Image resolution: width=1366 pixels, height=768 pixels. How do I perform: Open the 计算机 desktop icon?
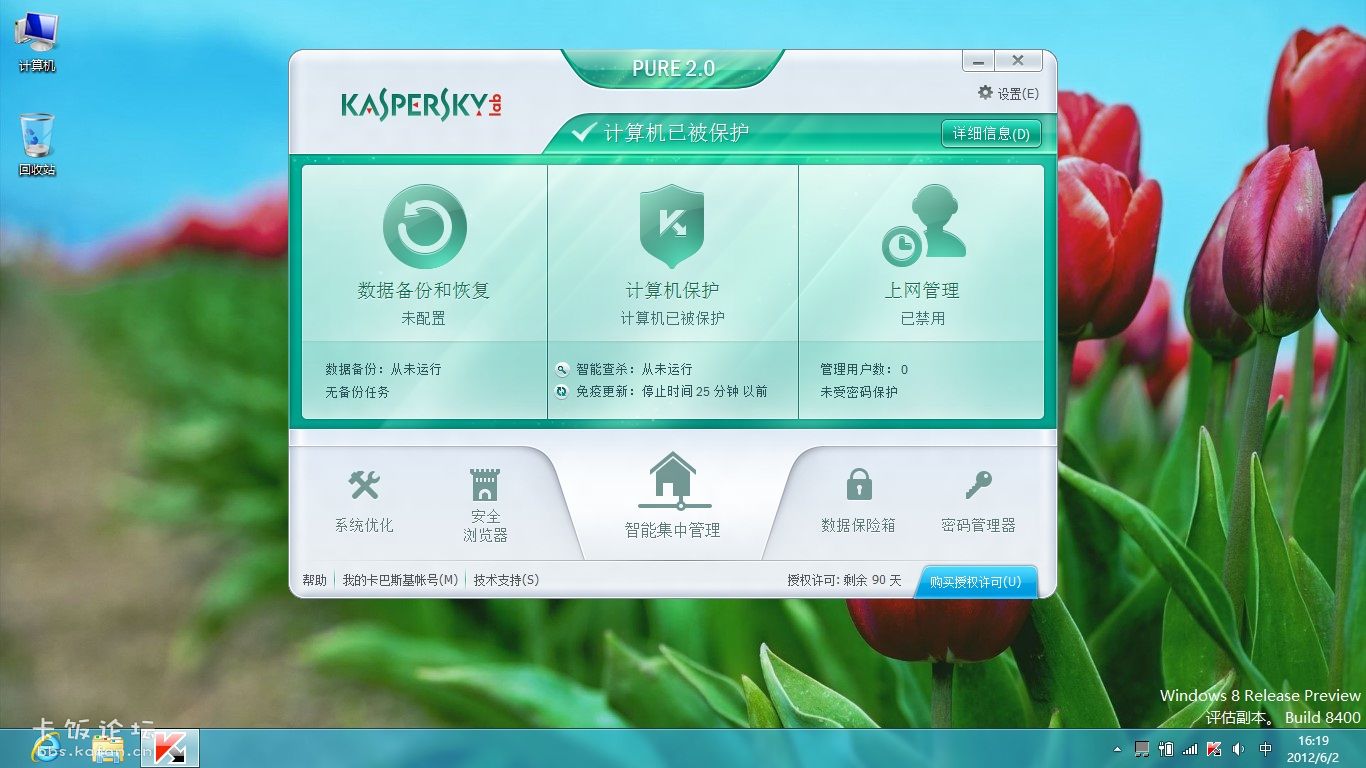point(37,42)
